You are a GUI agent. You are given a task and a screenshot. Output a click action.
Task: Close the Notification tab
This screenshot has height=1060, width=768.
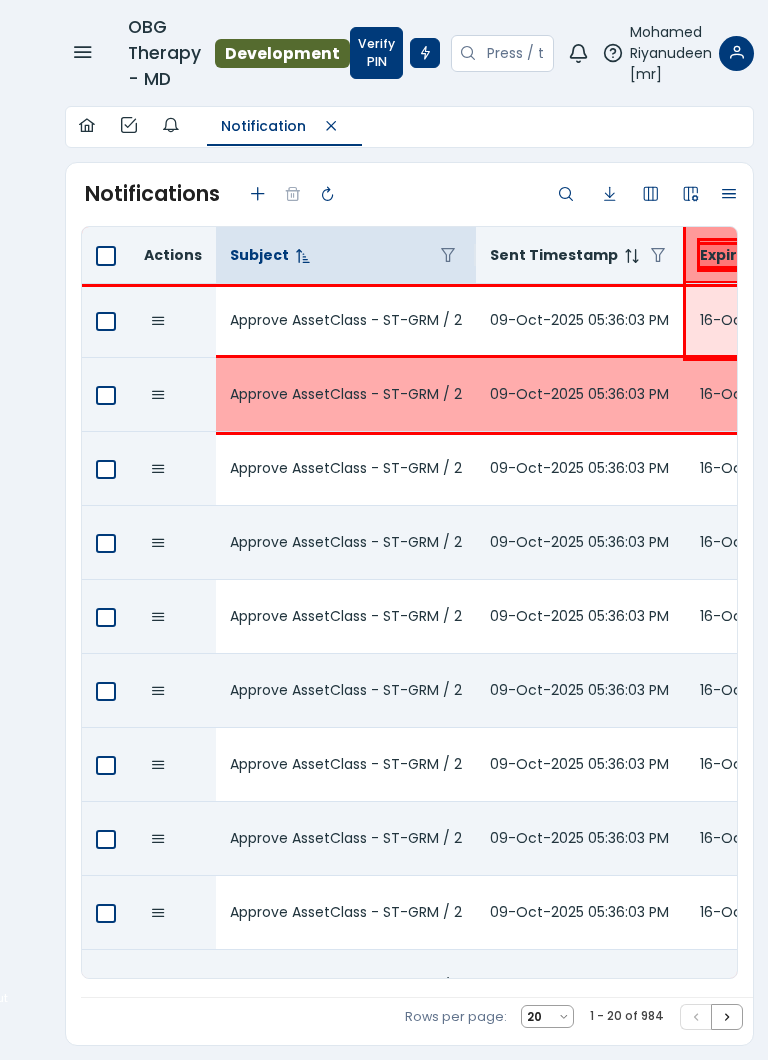coord(331,126)
